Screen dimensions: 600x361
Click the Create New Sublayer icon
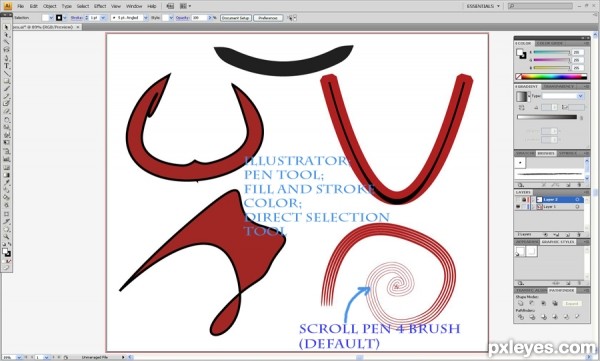557,234
